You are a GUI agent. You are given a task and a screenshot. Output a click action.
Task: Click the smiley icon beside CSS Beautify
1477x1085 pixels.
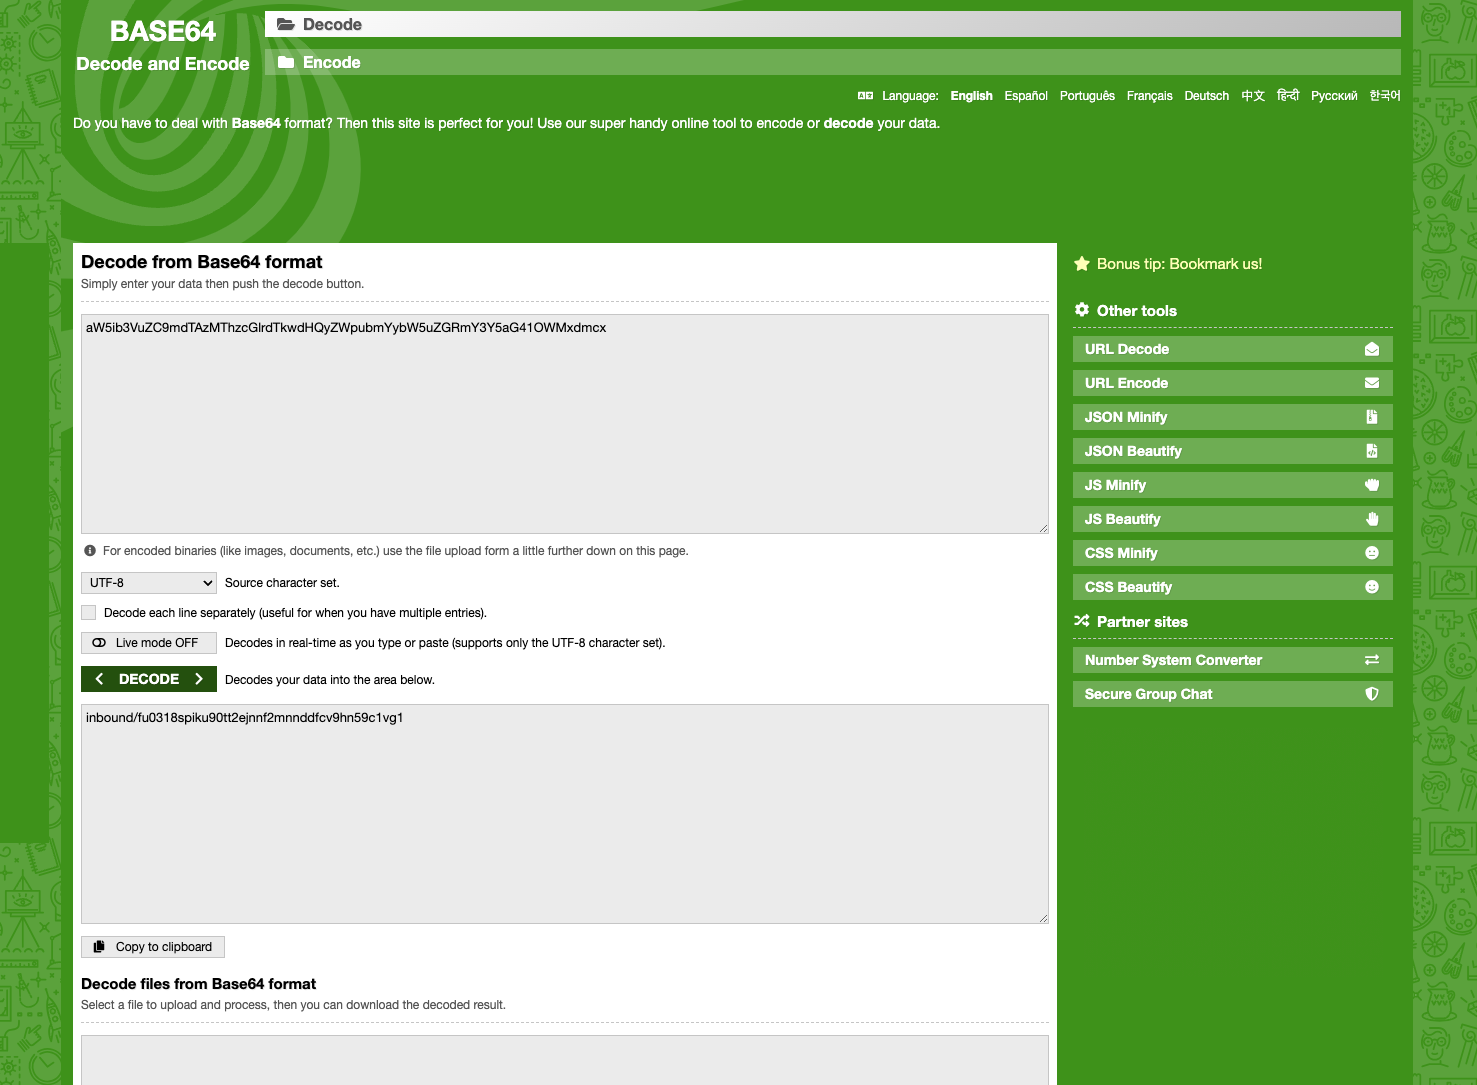coord(1371,587)
